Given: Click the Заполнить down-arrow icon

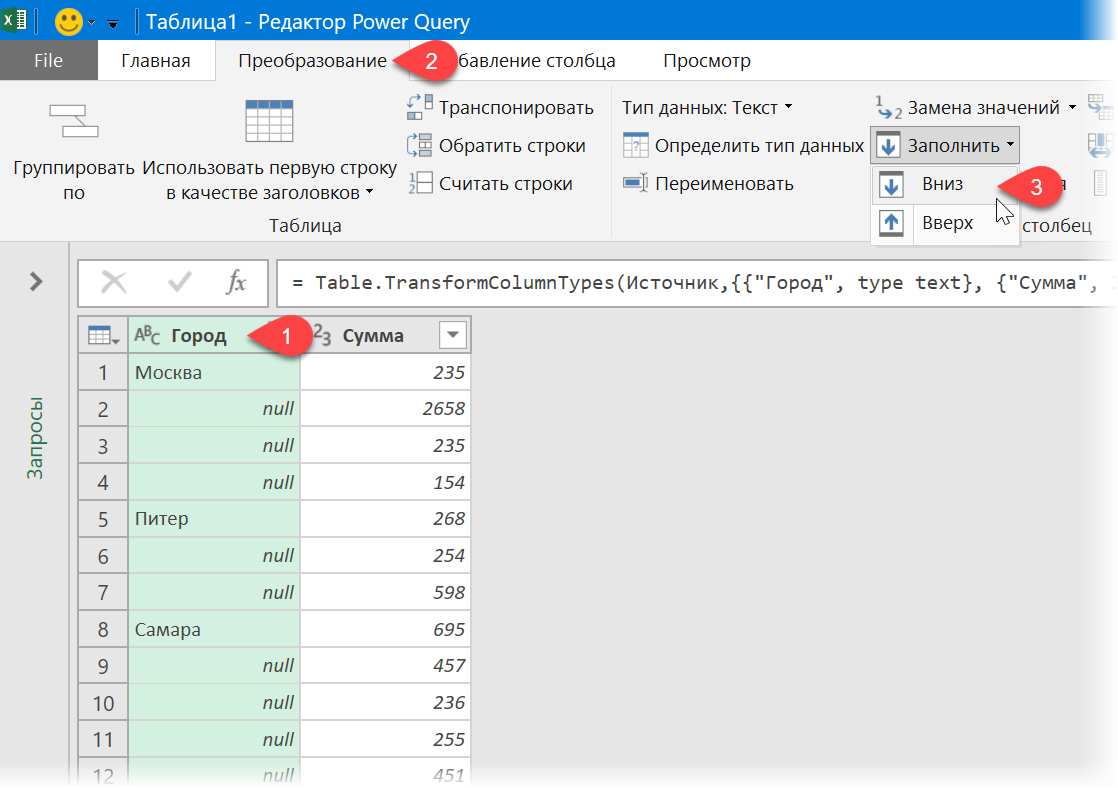Looking at the screenshot, I should [888, 145].
